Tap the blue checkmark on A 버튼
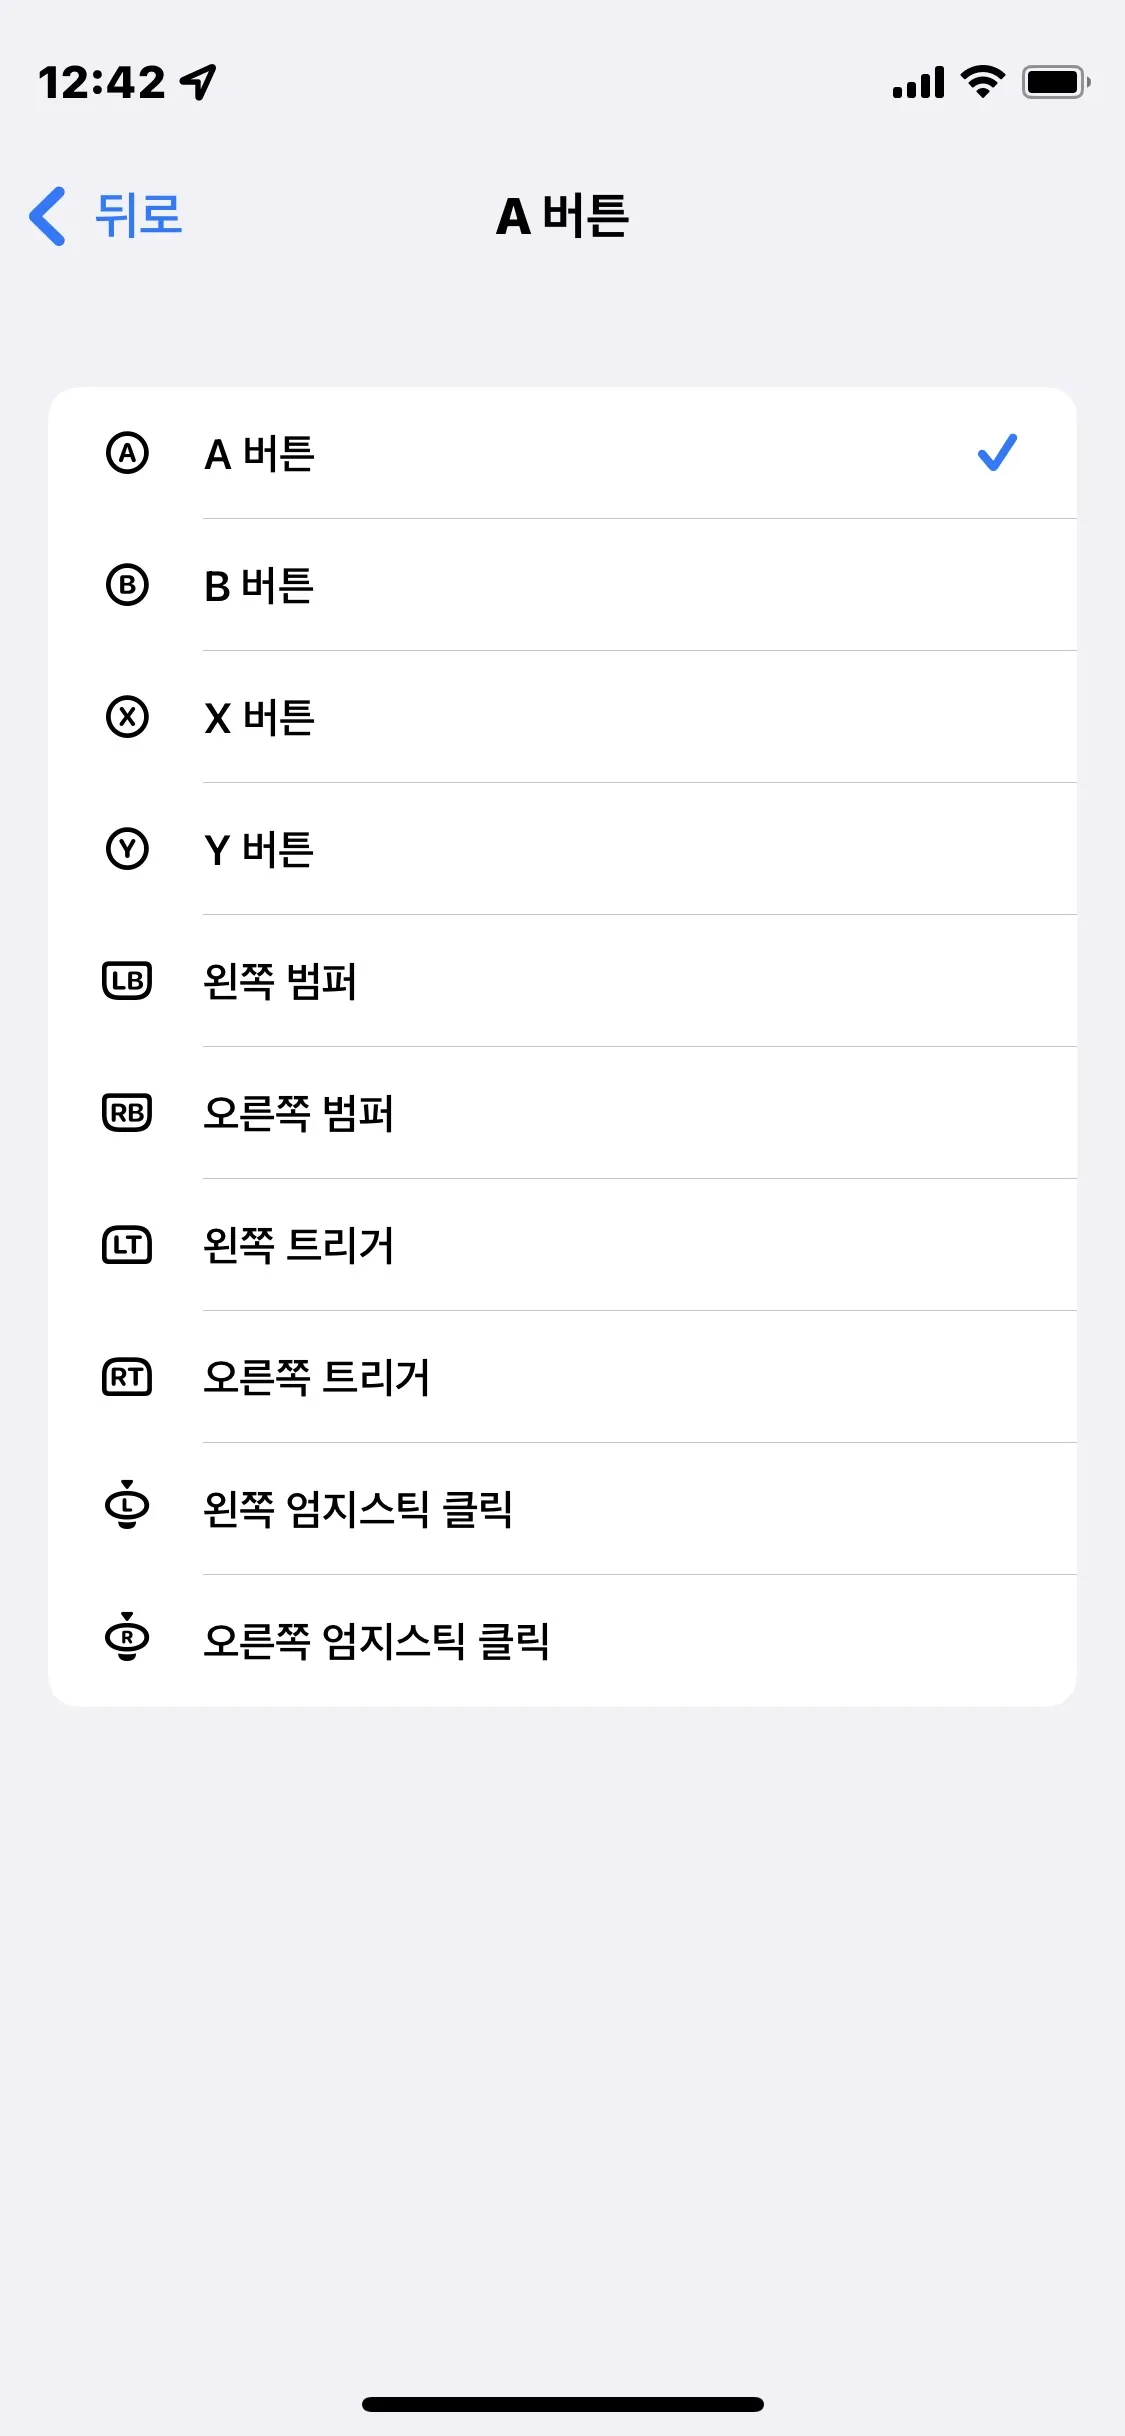Viewport: 1125px width, 2436px height. (997, 453)
